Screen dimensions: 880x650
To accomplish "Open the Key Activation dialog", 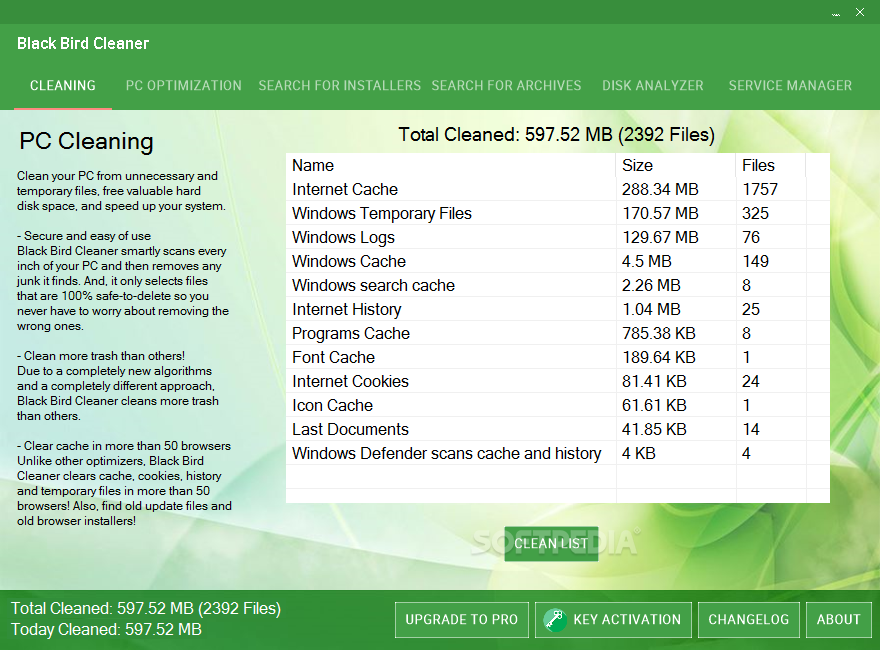I will tap(613, 620).
